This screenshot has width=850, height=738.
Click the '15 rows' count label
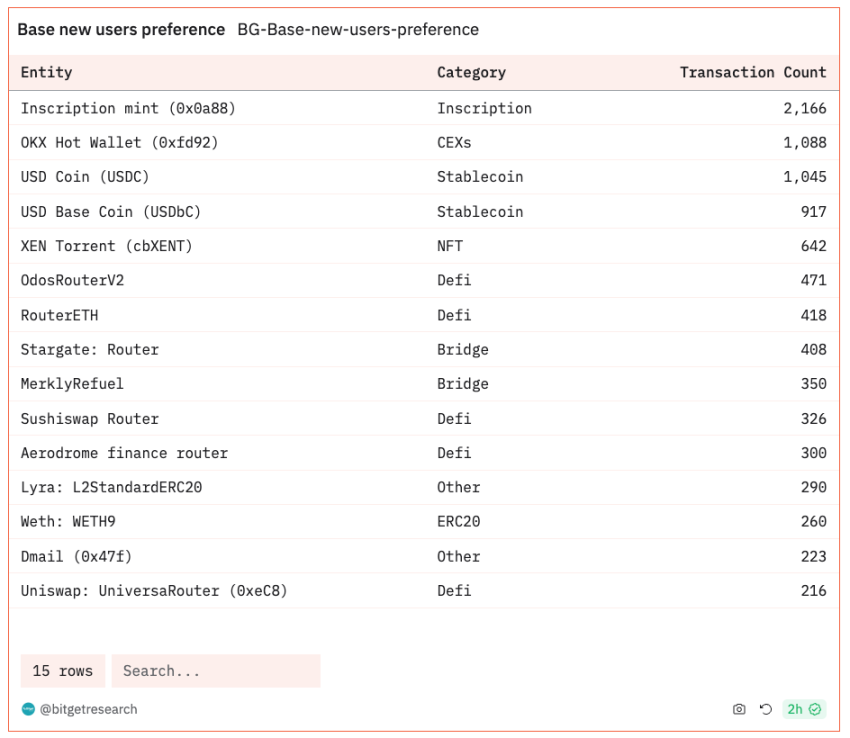[x=63, y=671]
